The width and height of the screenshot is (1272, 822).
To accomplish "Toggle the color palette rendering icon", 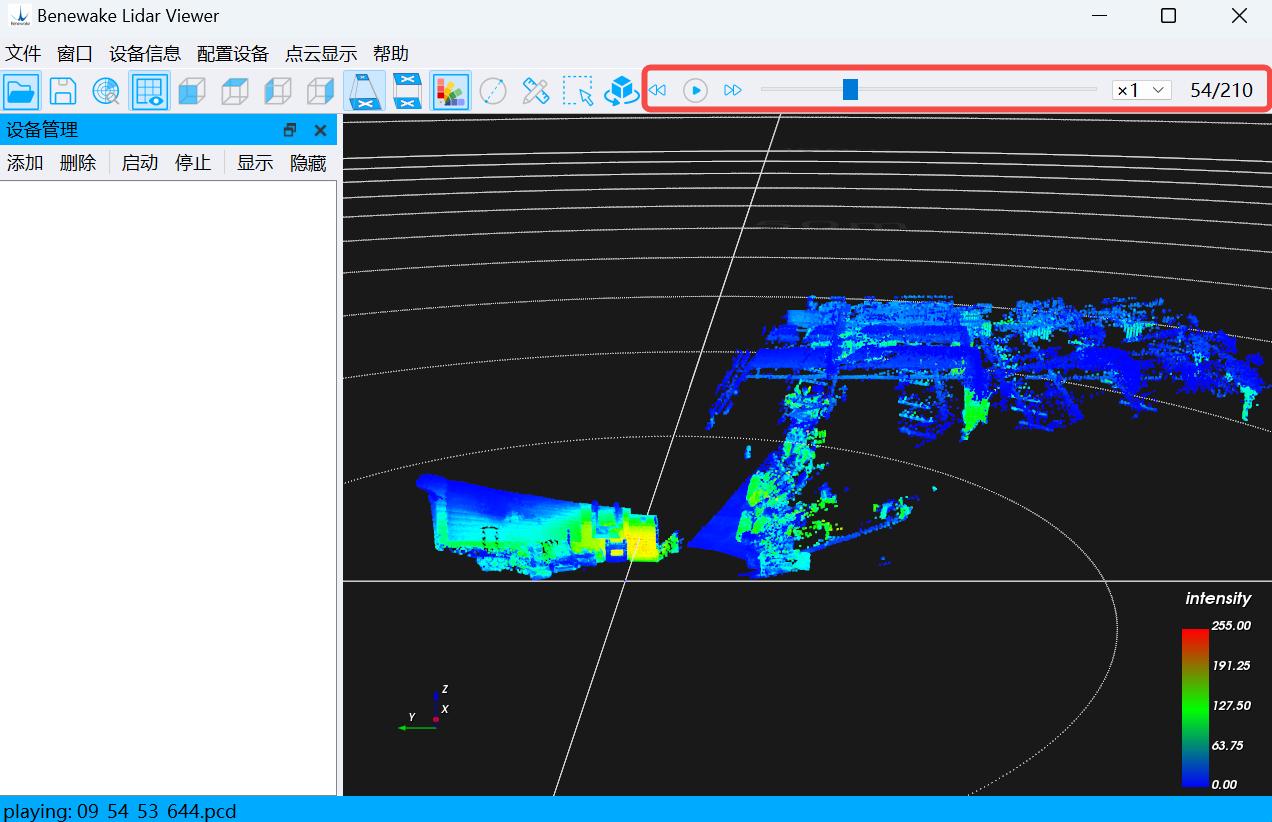I will pyautogui.click(x=450, y=91).
